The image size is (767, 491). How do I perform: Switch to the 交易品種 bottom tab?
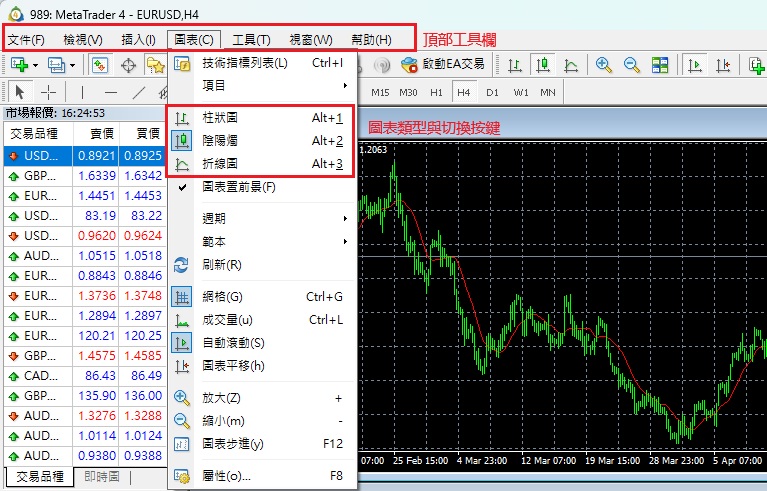coord(40,477)
